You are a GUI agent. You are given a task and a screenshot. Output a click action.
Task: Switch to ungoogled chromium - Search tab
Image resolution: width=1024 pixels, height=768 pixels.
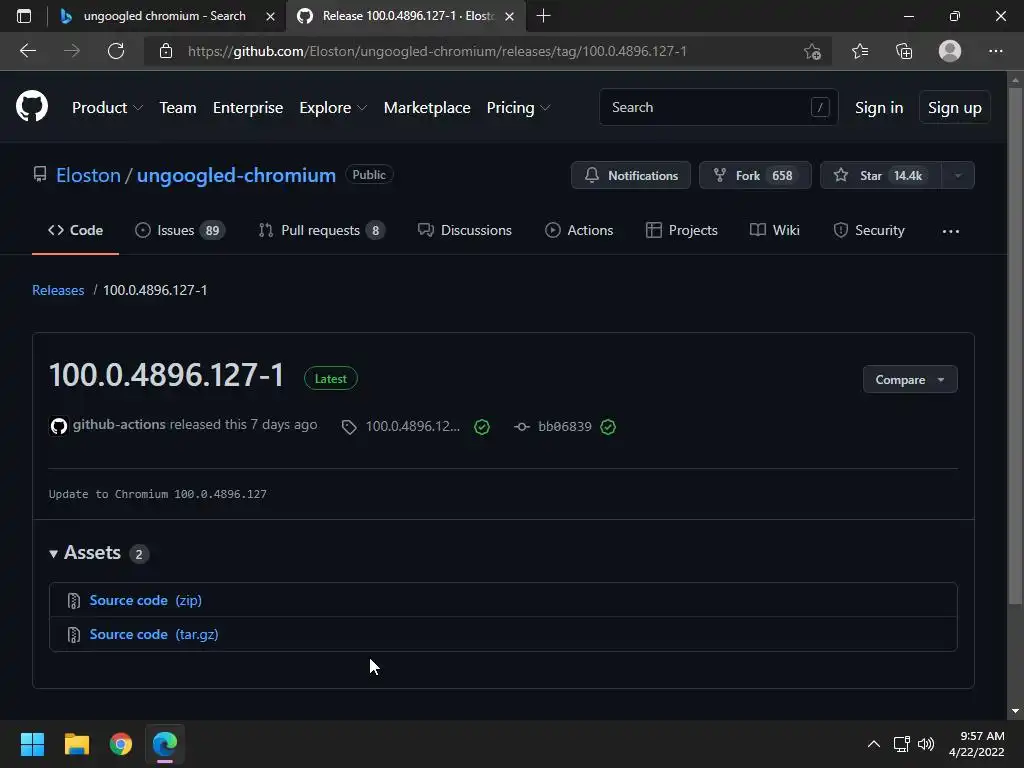(165, 16)
